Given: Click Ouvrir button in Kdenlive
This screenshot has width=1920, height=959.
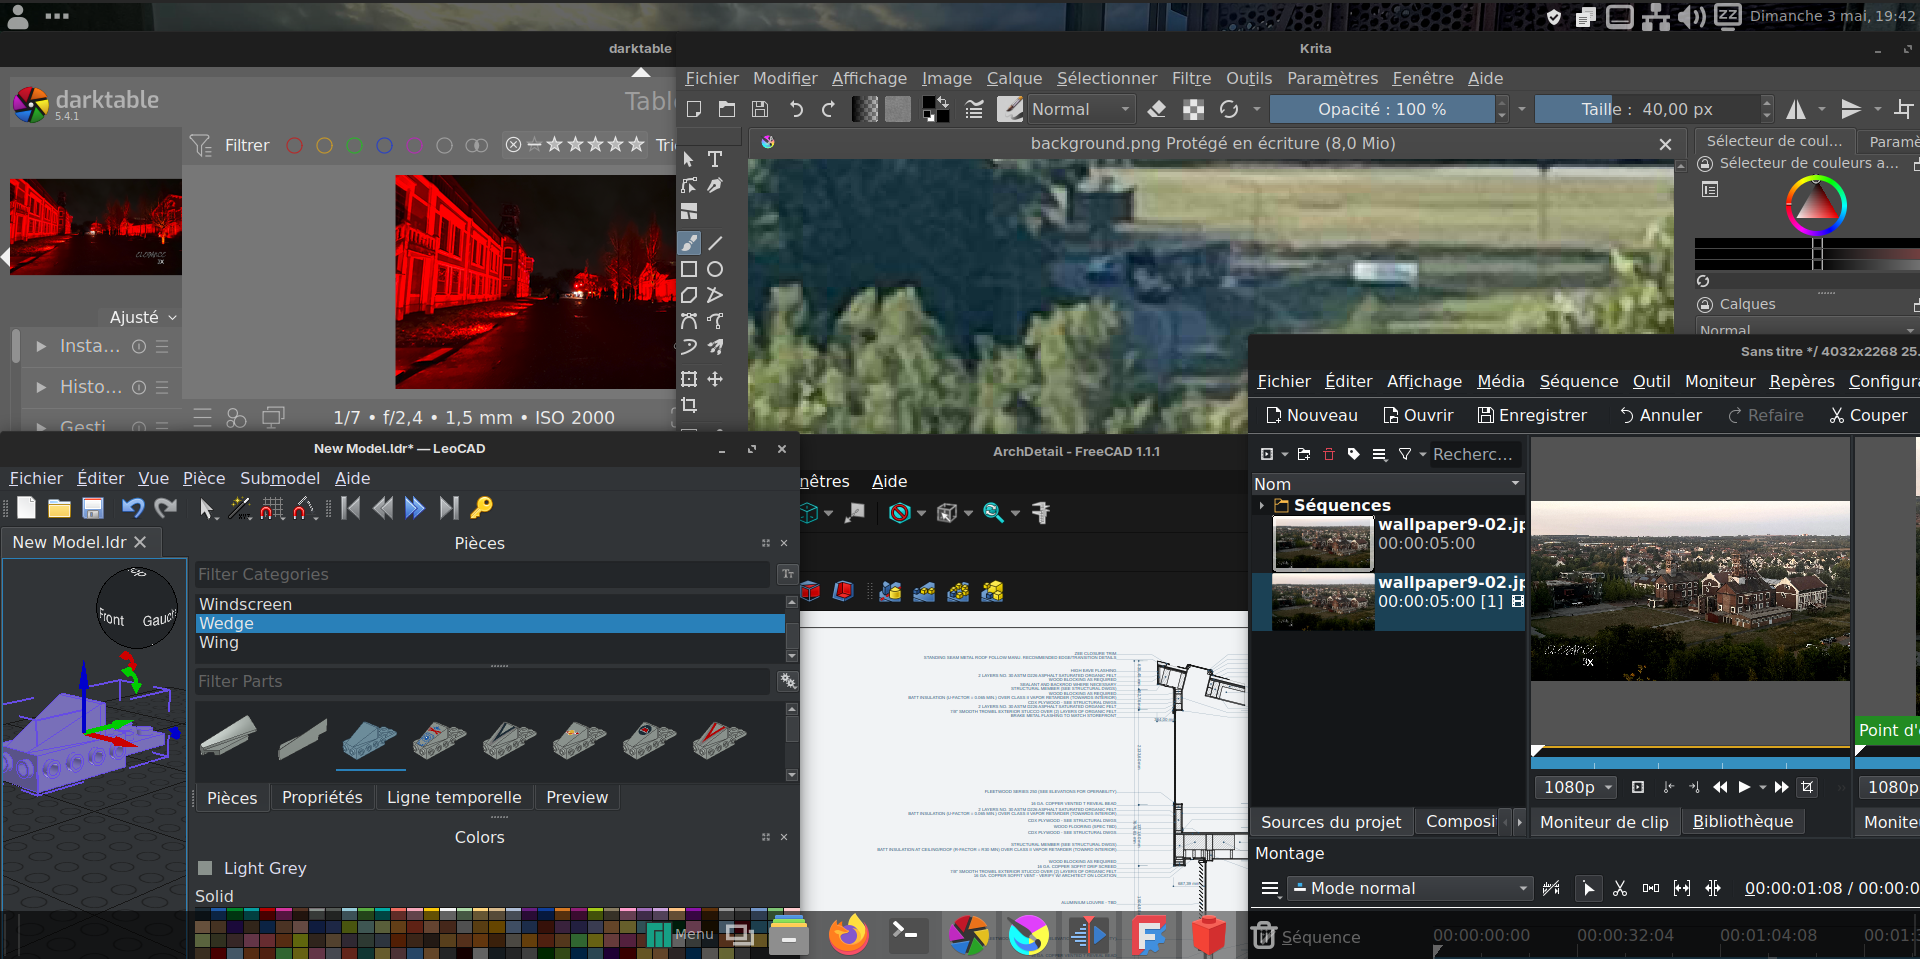Looking at the screenshot, I should point(1418,415).
